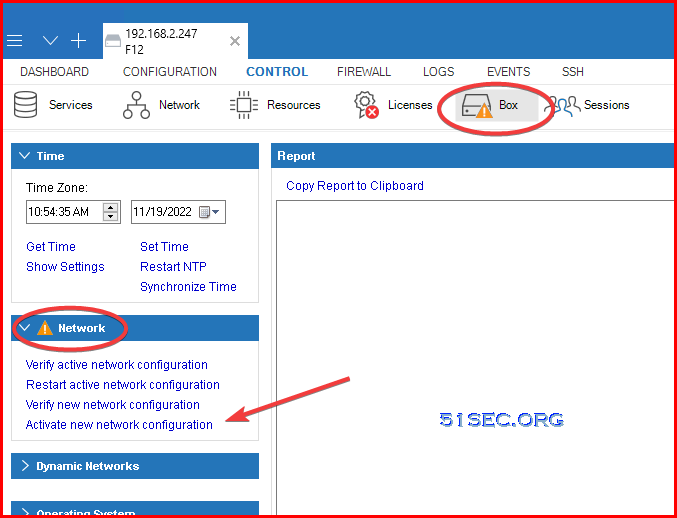
Task: Open the tab list chevron
Action: pyautogui.click(x=51, y=41)
